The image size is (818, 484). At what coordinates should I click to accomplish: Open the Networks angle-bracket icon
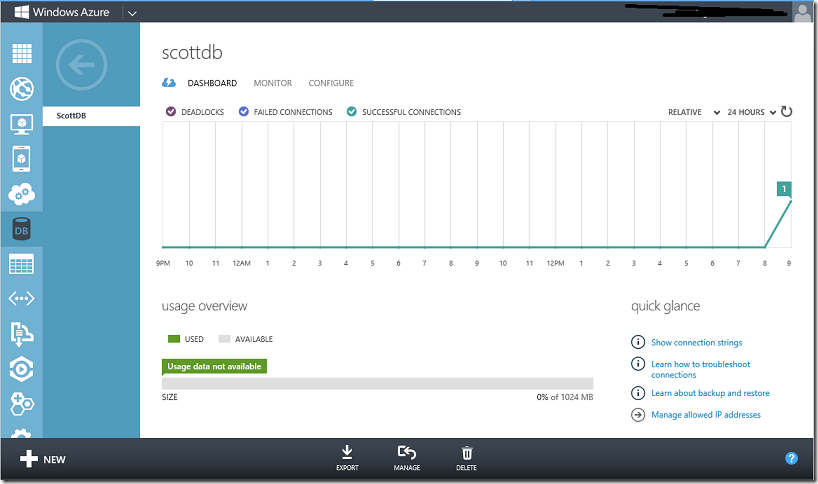point(21,299)
